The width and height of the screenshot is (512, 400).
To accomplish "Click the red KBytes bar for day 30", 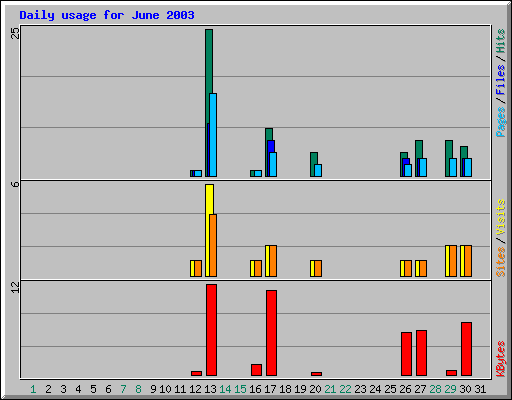I will [466, 349].
